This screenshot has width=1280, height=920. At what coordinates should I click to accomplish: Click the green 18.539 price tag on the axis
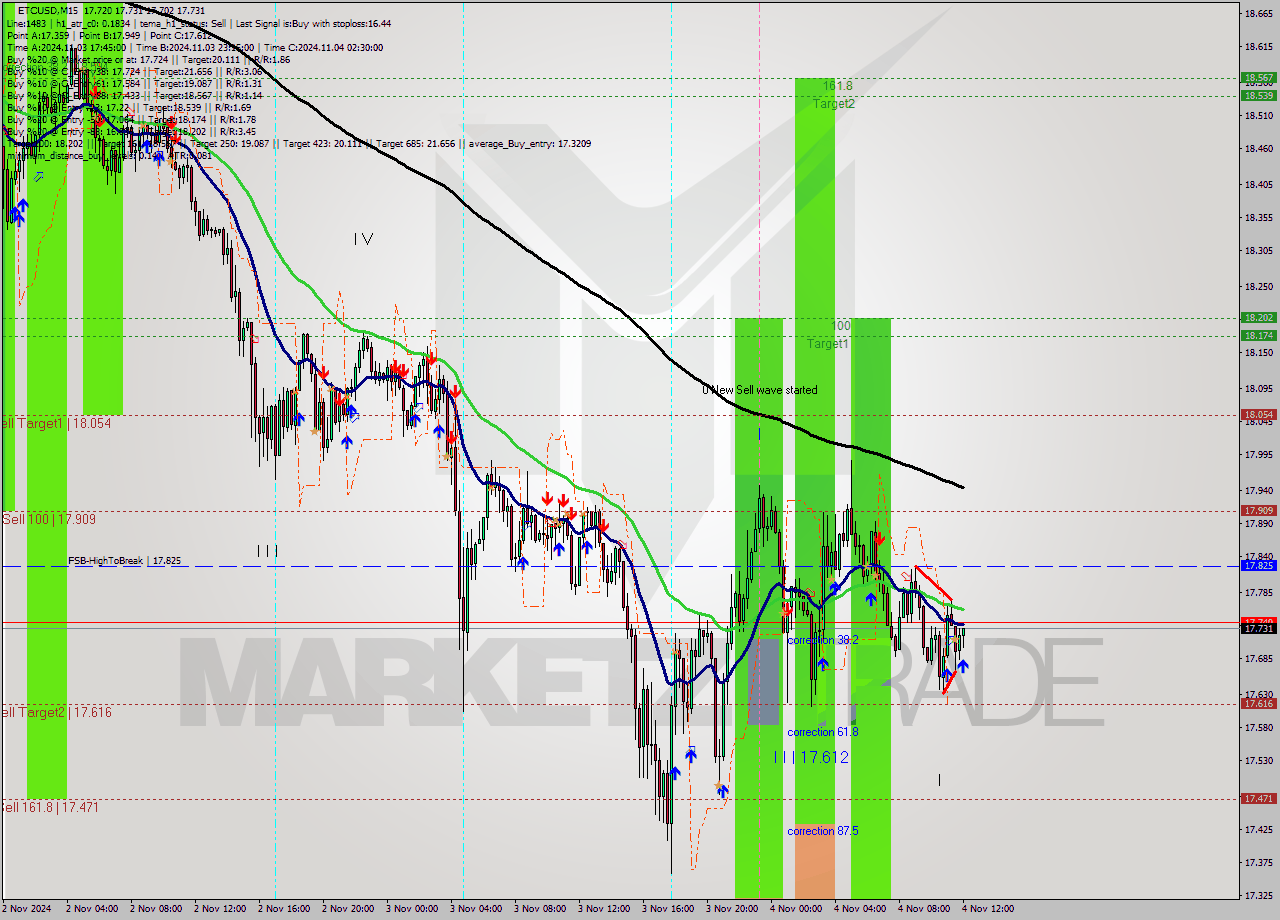(1258, 95)
